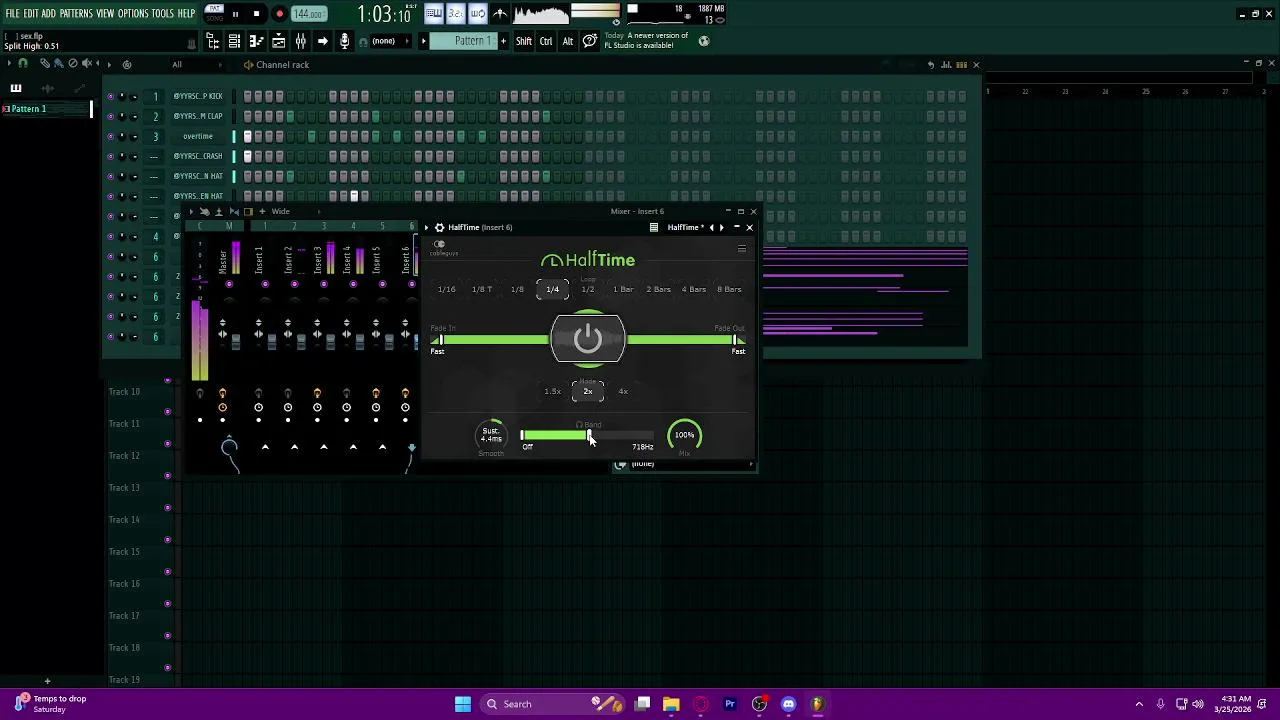The height and width of the screenshot is (720, 1280).
Task: Click the microphone recording icon in toolbar
Action: pos(345,41)
